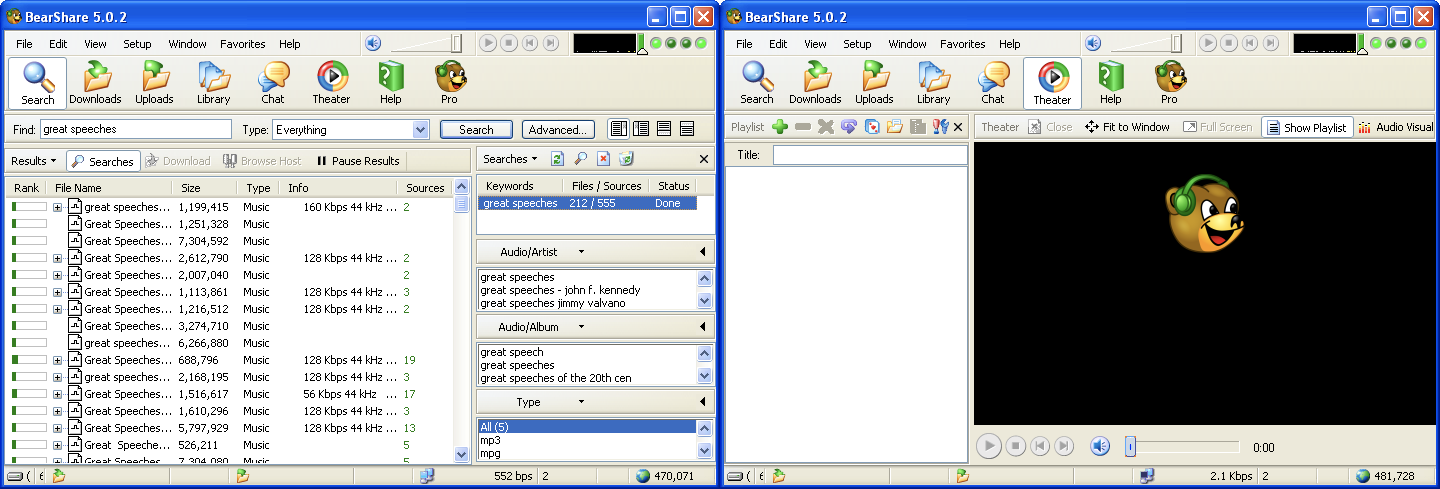Screen dimensions: 1440x489
Task: Open Theater in the left BearShare window
Action: (x=331, y=83)
